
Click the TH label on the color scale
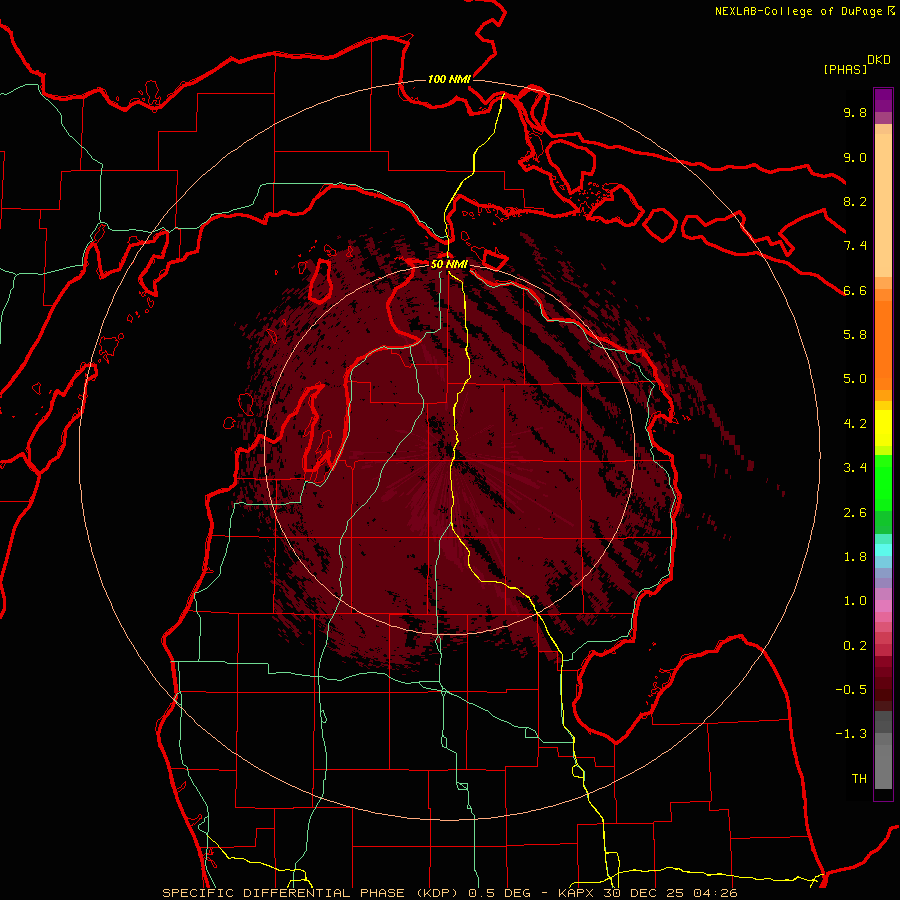(859, 779)
